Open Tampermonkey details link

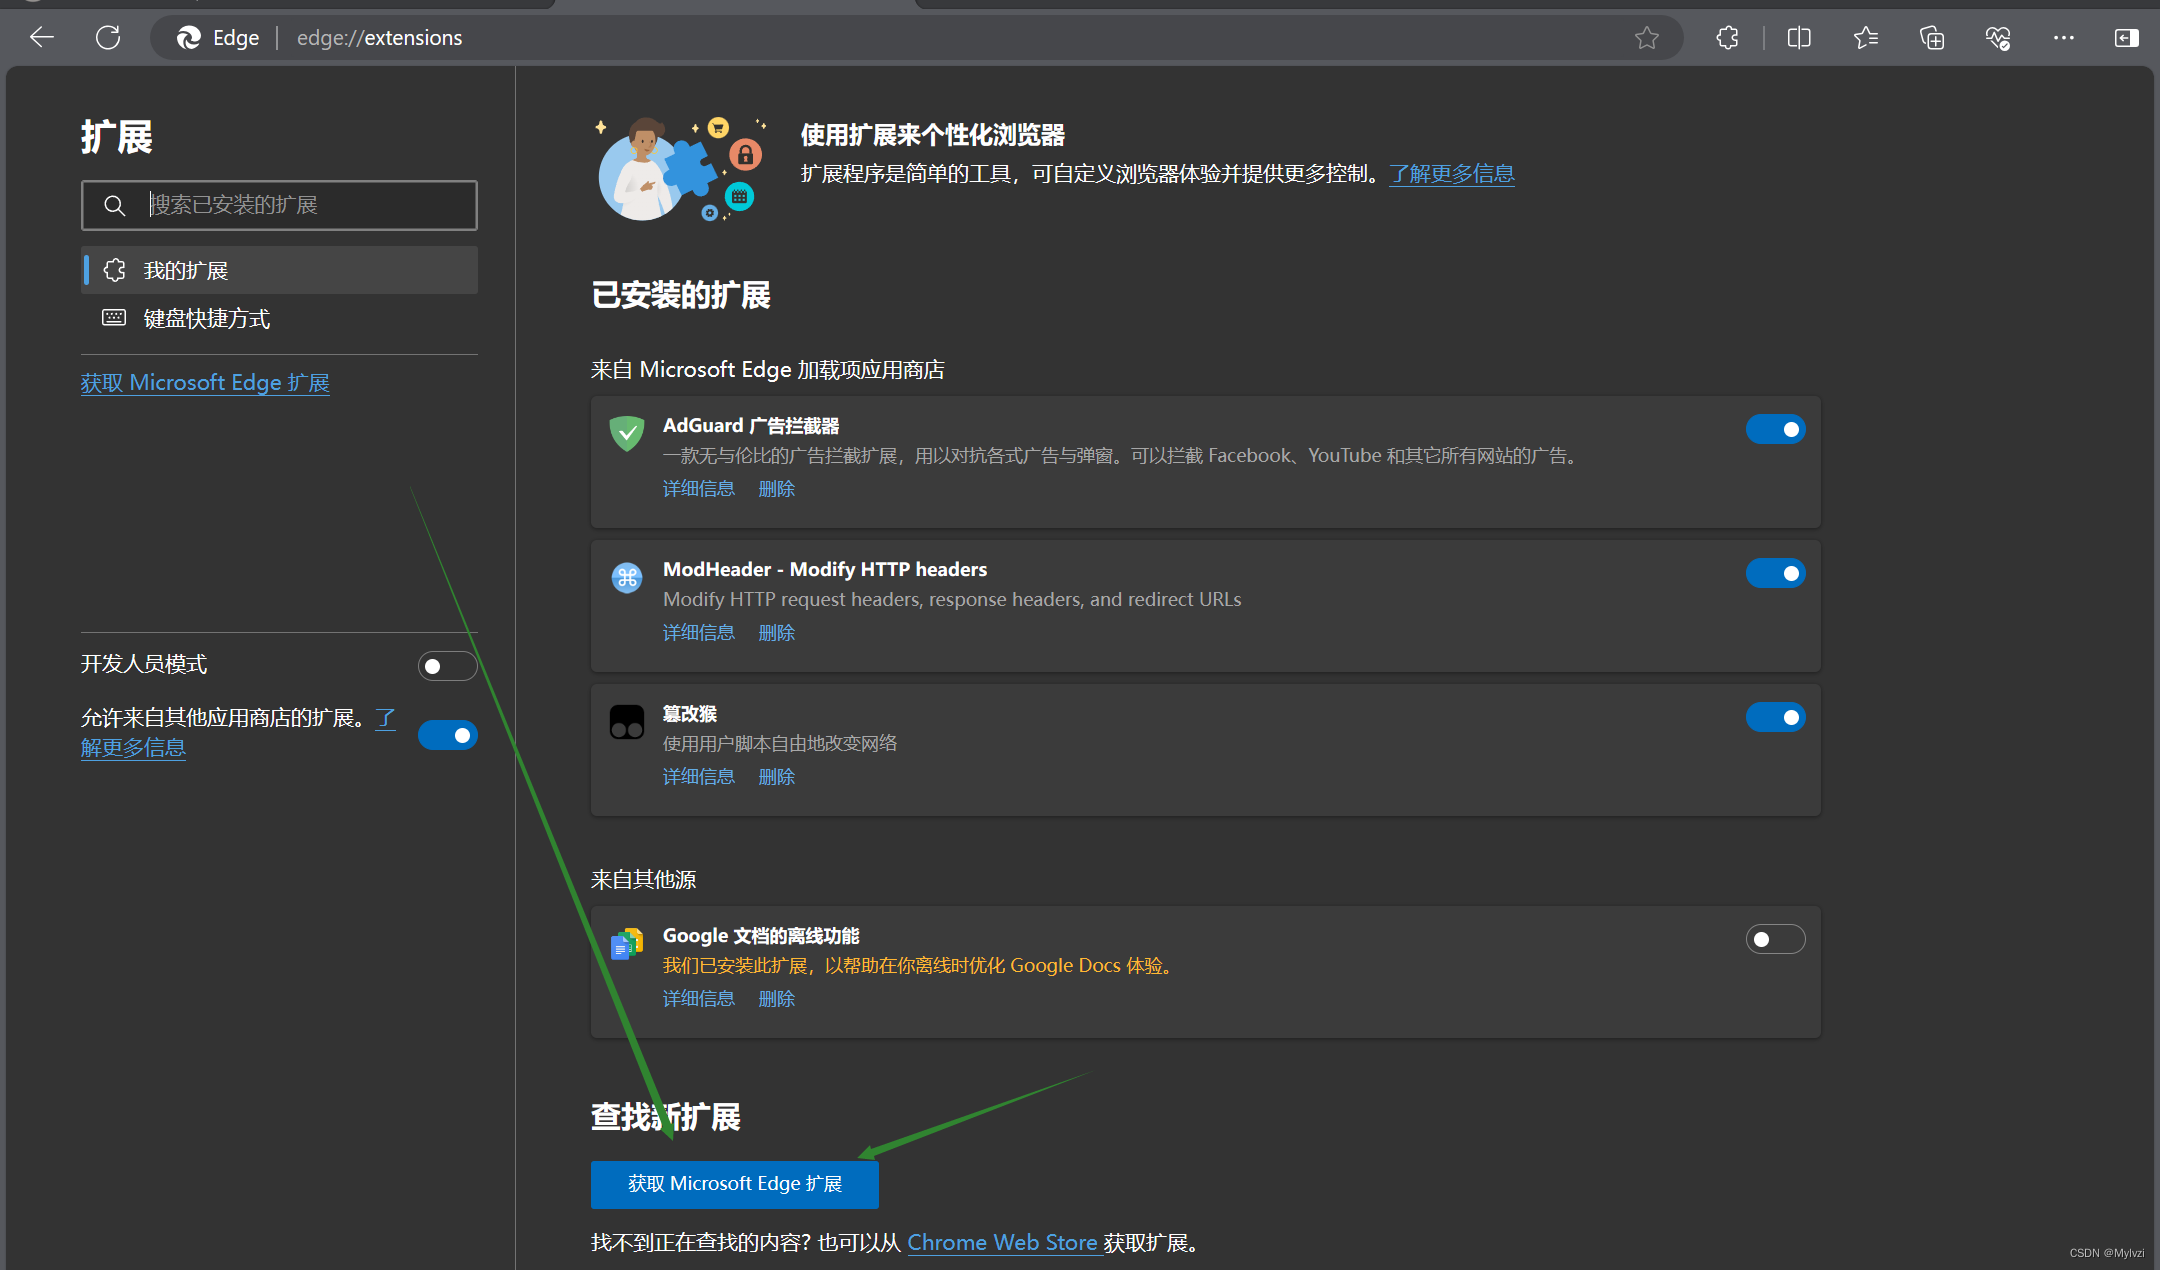[698, 777]
